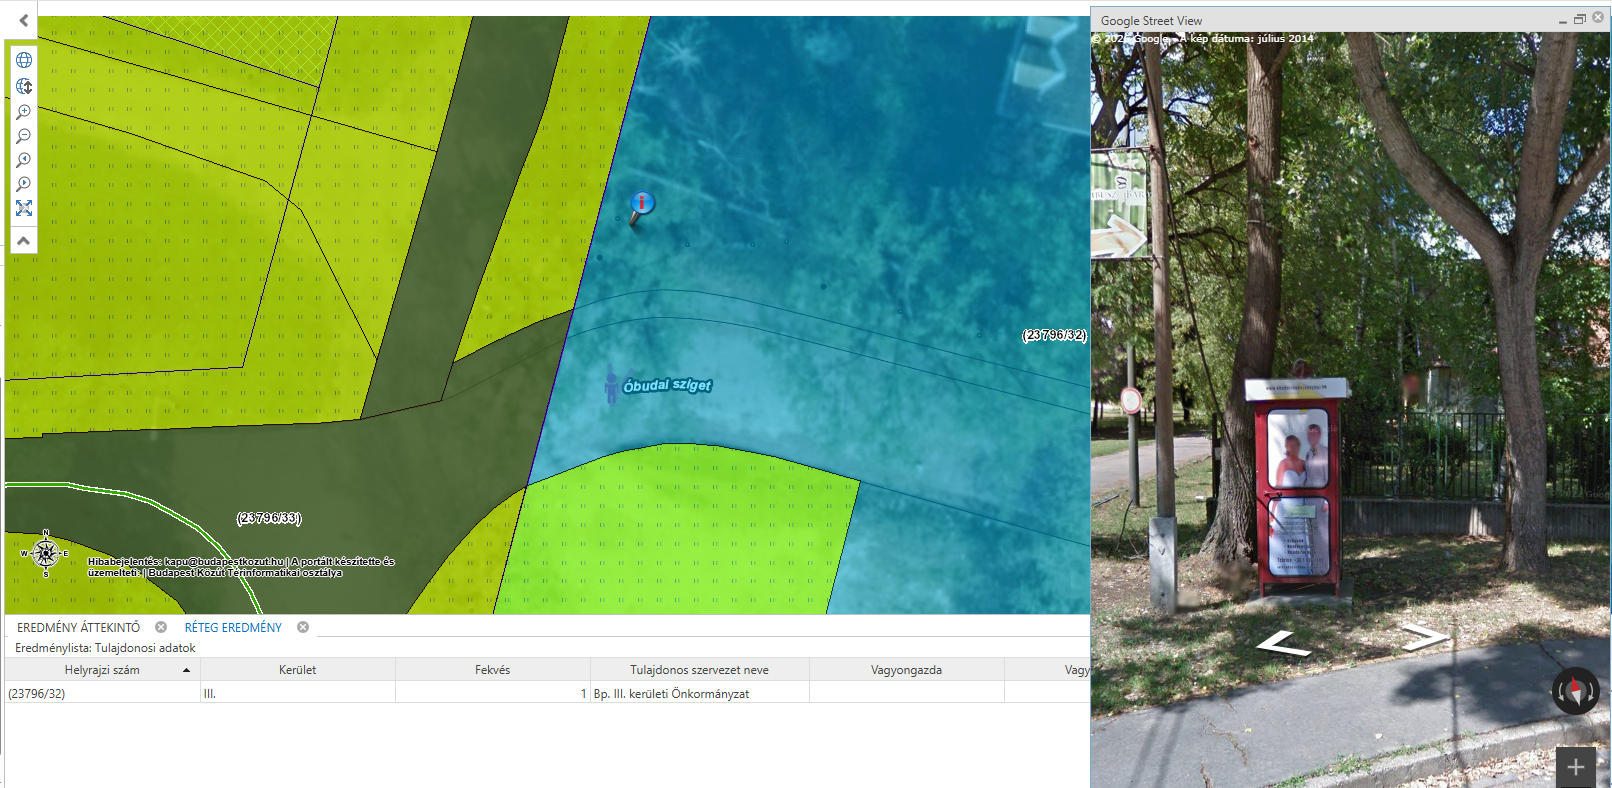
Task: Move Street View right with arrow
Action: [1425, 635]
